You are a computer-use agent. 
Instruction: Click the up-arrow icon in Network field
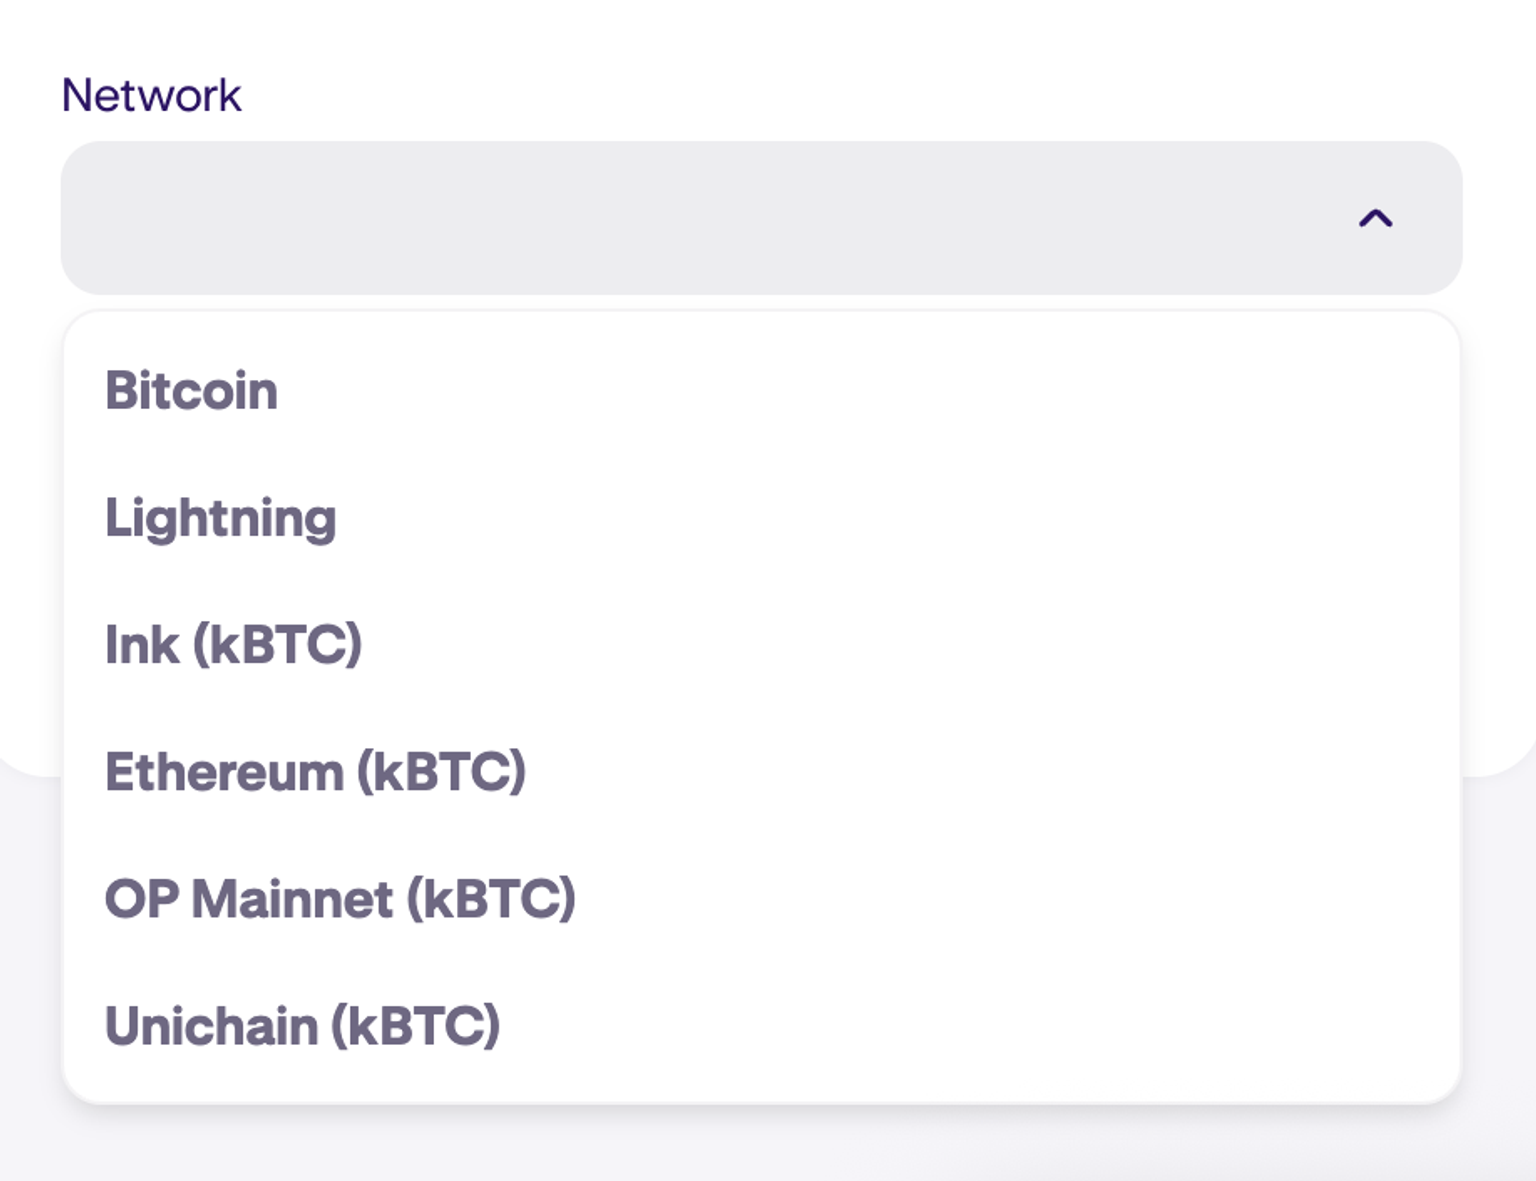tap(1375, 218)
